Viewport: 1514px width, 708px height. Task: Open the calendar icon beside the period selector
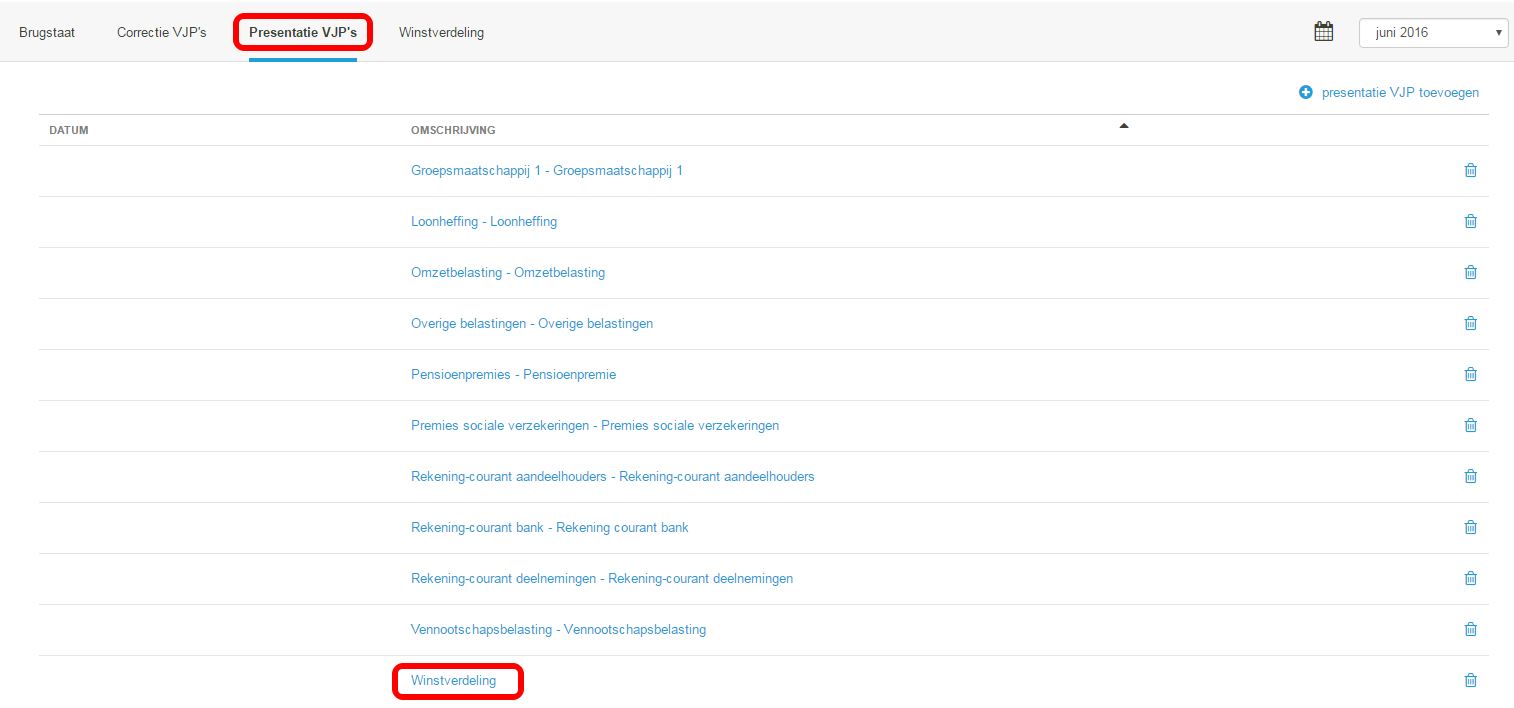(x=1323, y=32)
